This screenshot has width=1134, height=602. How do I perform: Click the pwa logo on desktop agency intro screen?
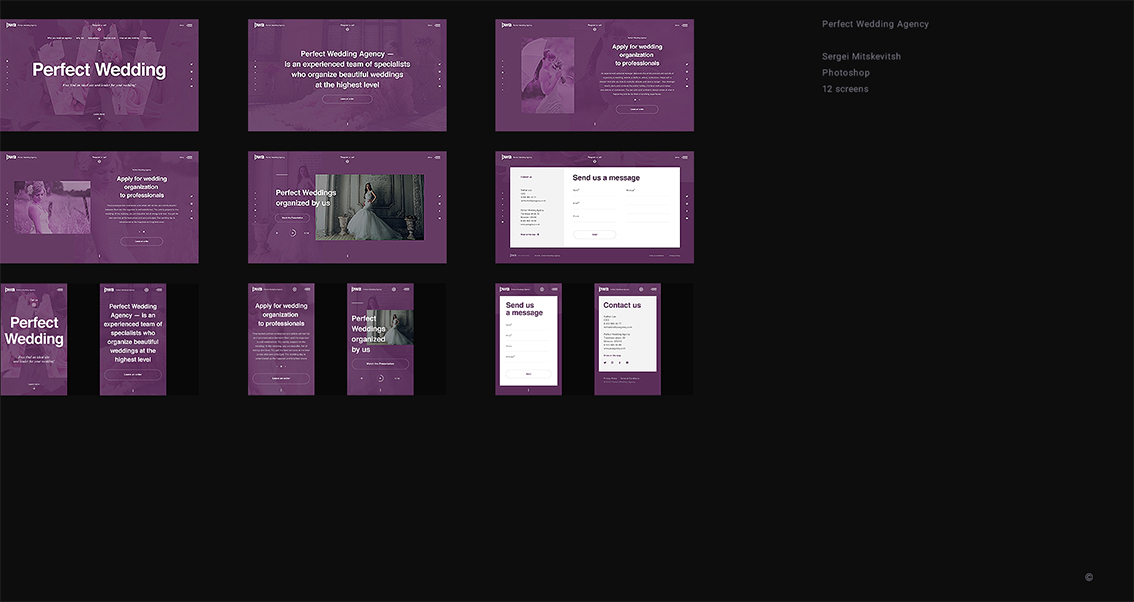[x=259, y=25]
